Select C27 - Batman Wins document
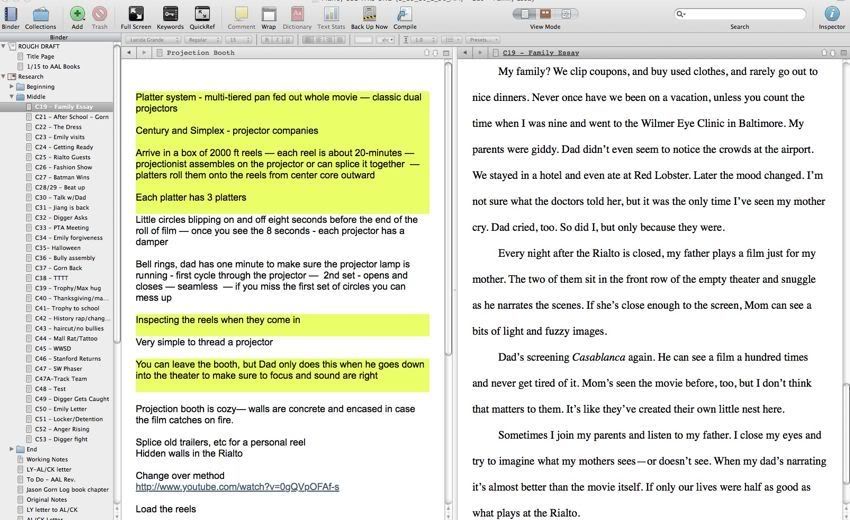 tap(62, 177)
